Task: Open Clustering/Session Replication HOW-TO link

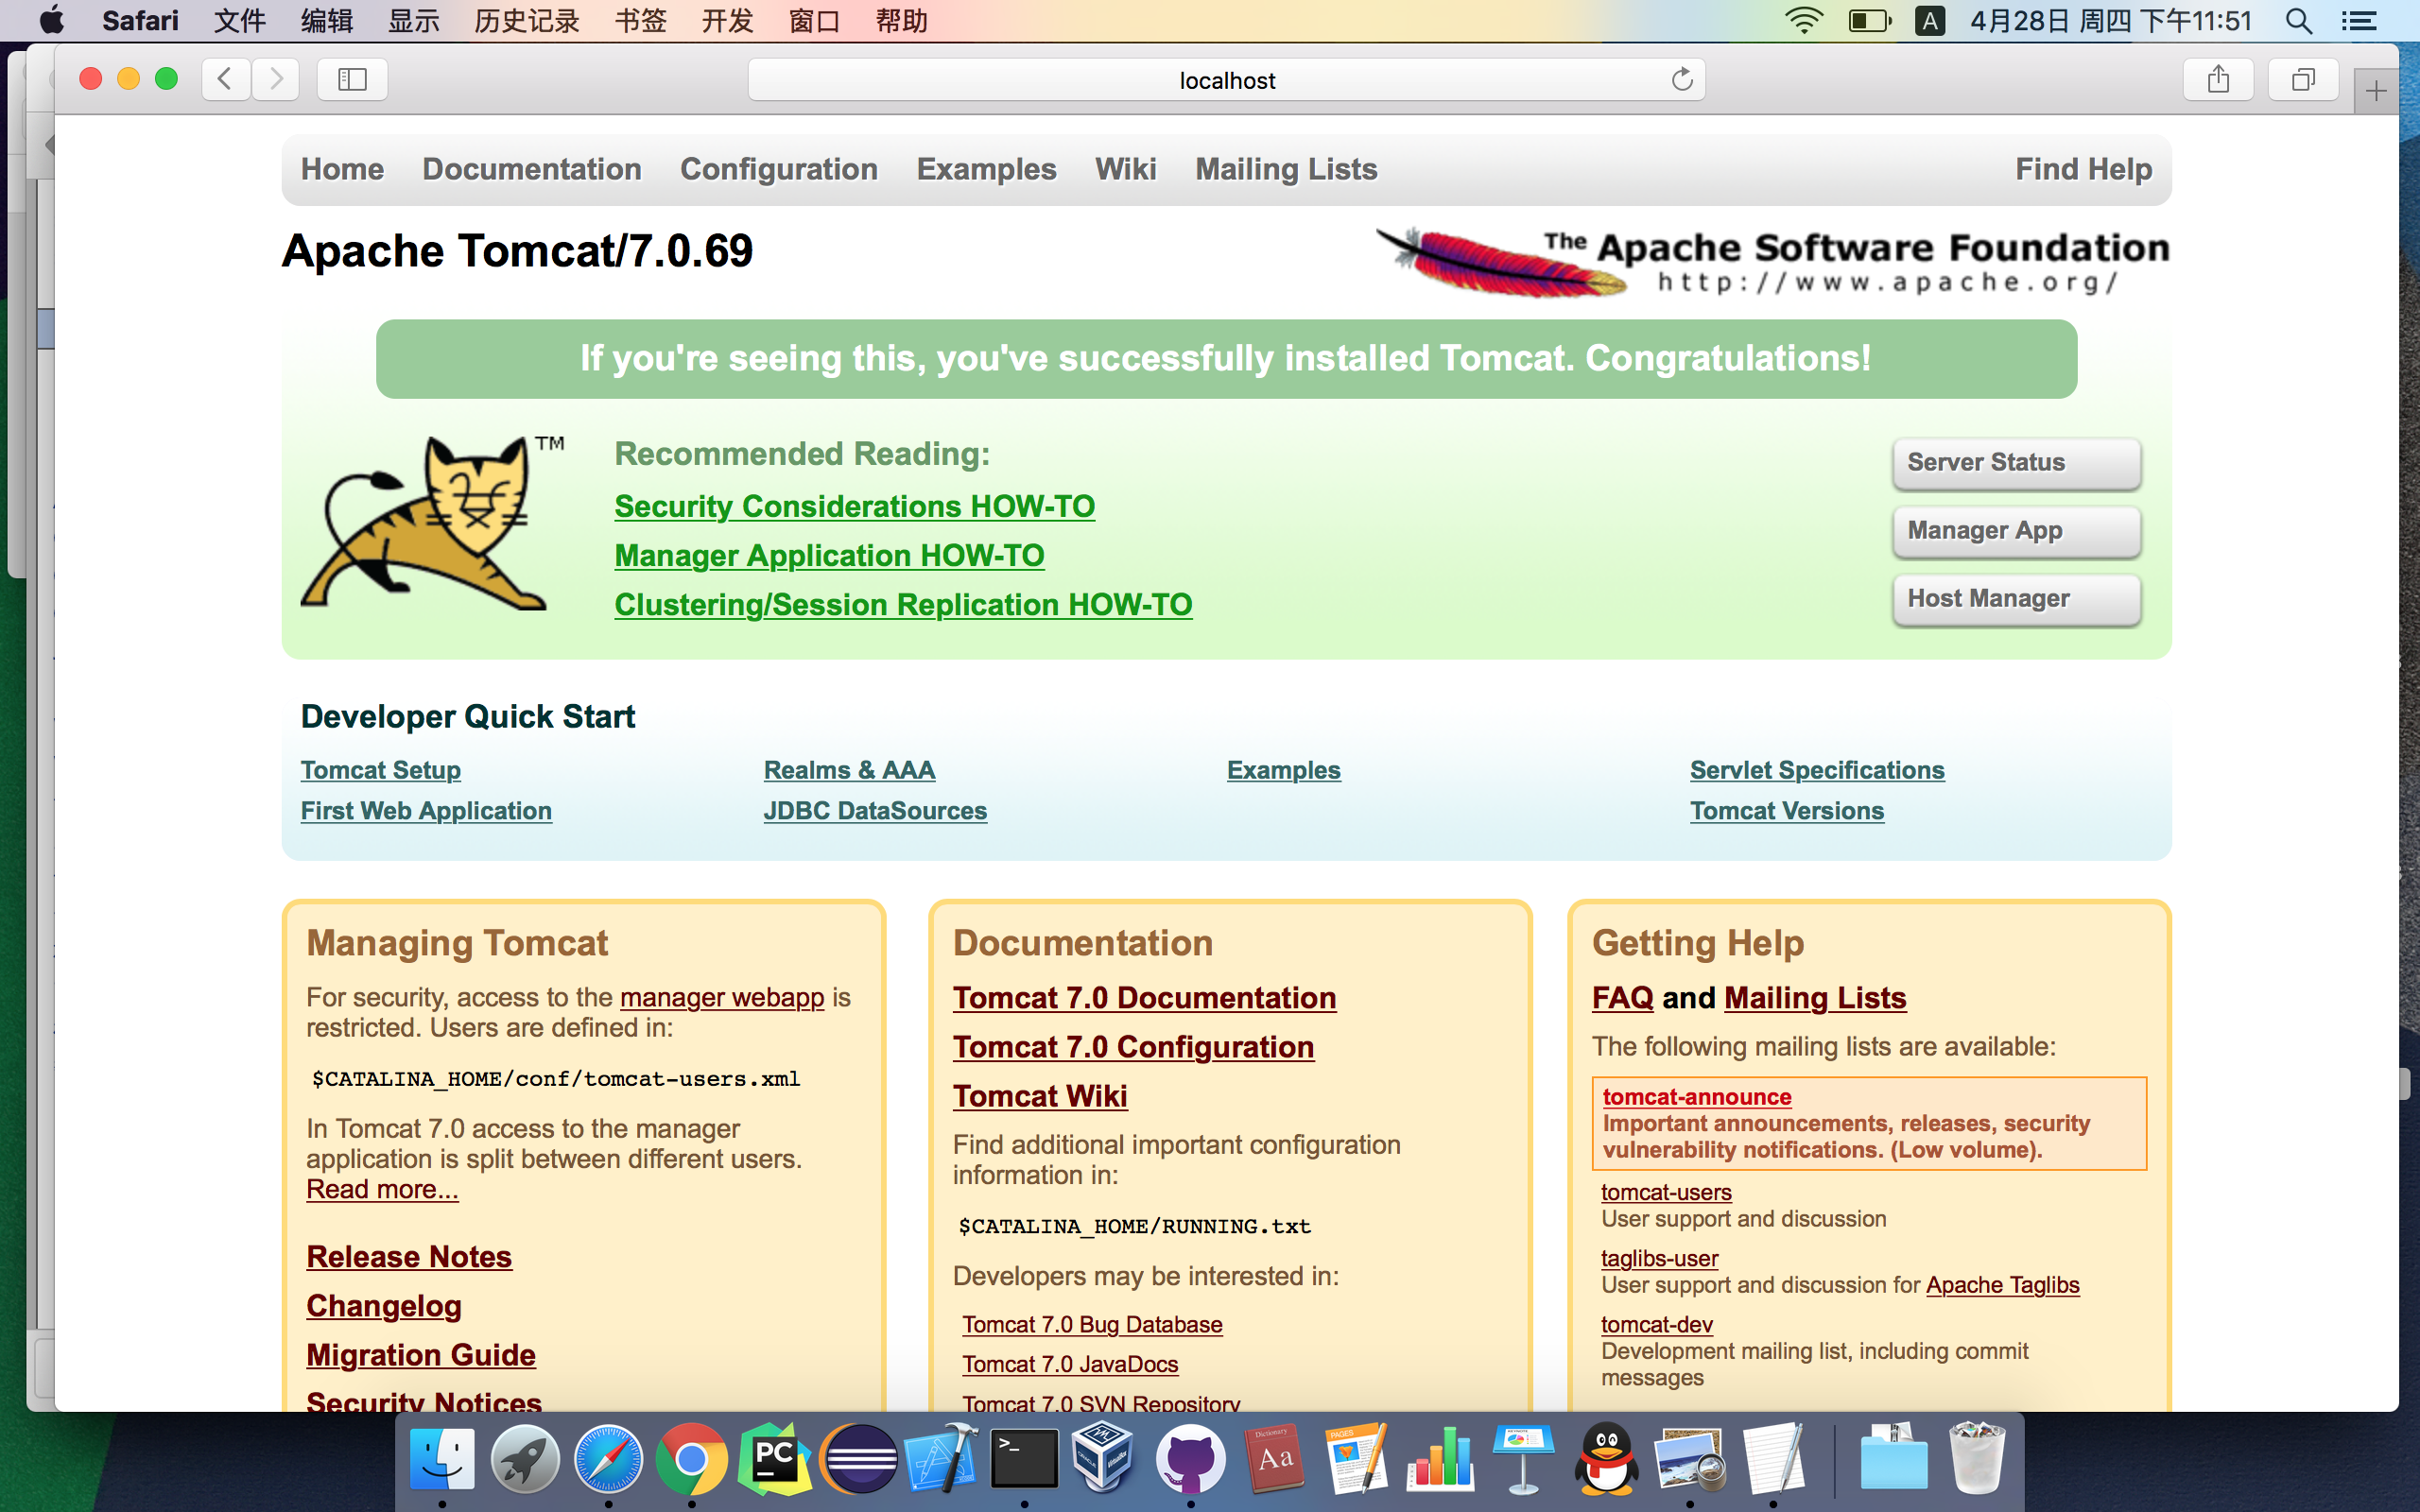Action: [903, 604]
